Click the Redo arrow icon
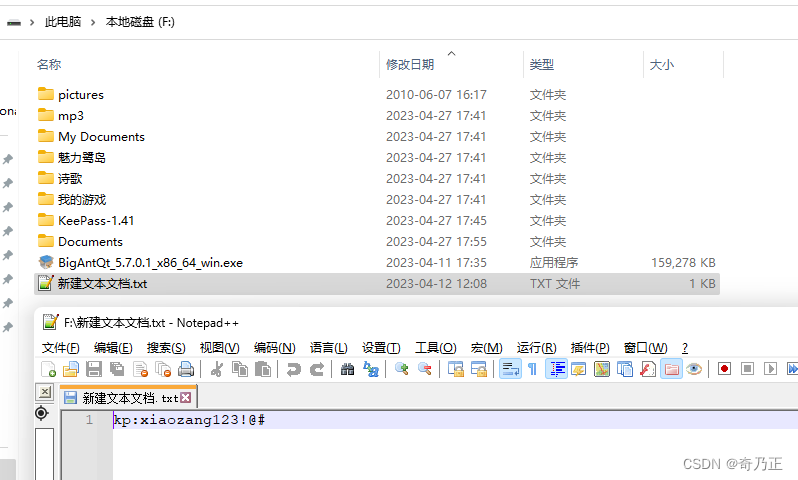This screenshot has width=798, height=480. tap(317, 369)
